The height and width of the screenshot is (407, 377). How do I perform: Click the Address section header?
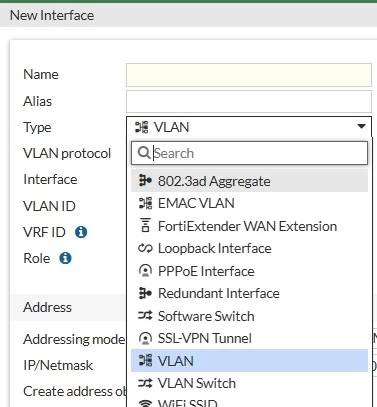47,307
